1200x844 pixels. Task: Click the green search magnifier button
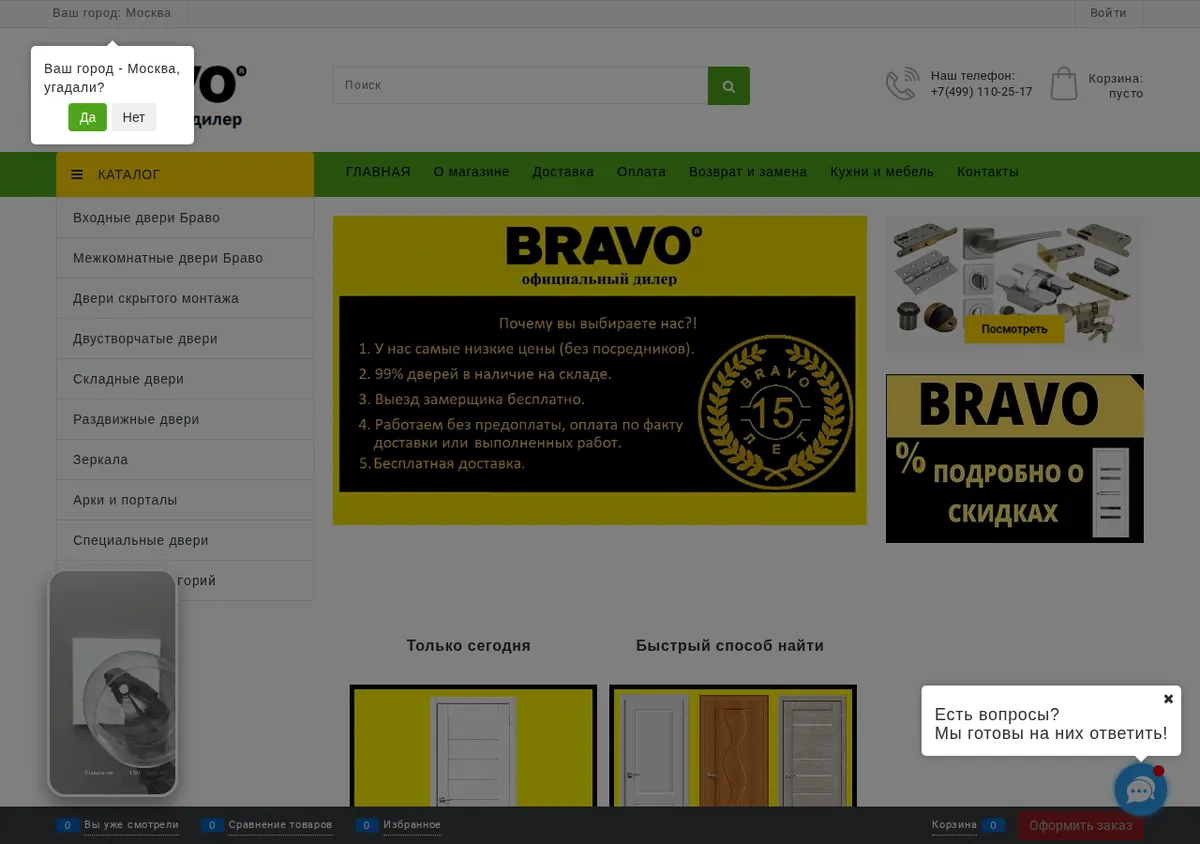pos(729,86)
